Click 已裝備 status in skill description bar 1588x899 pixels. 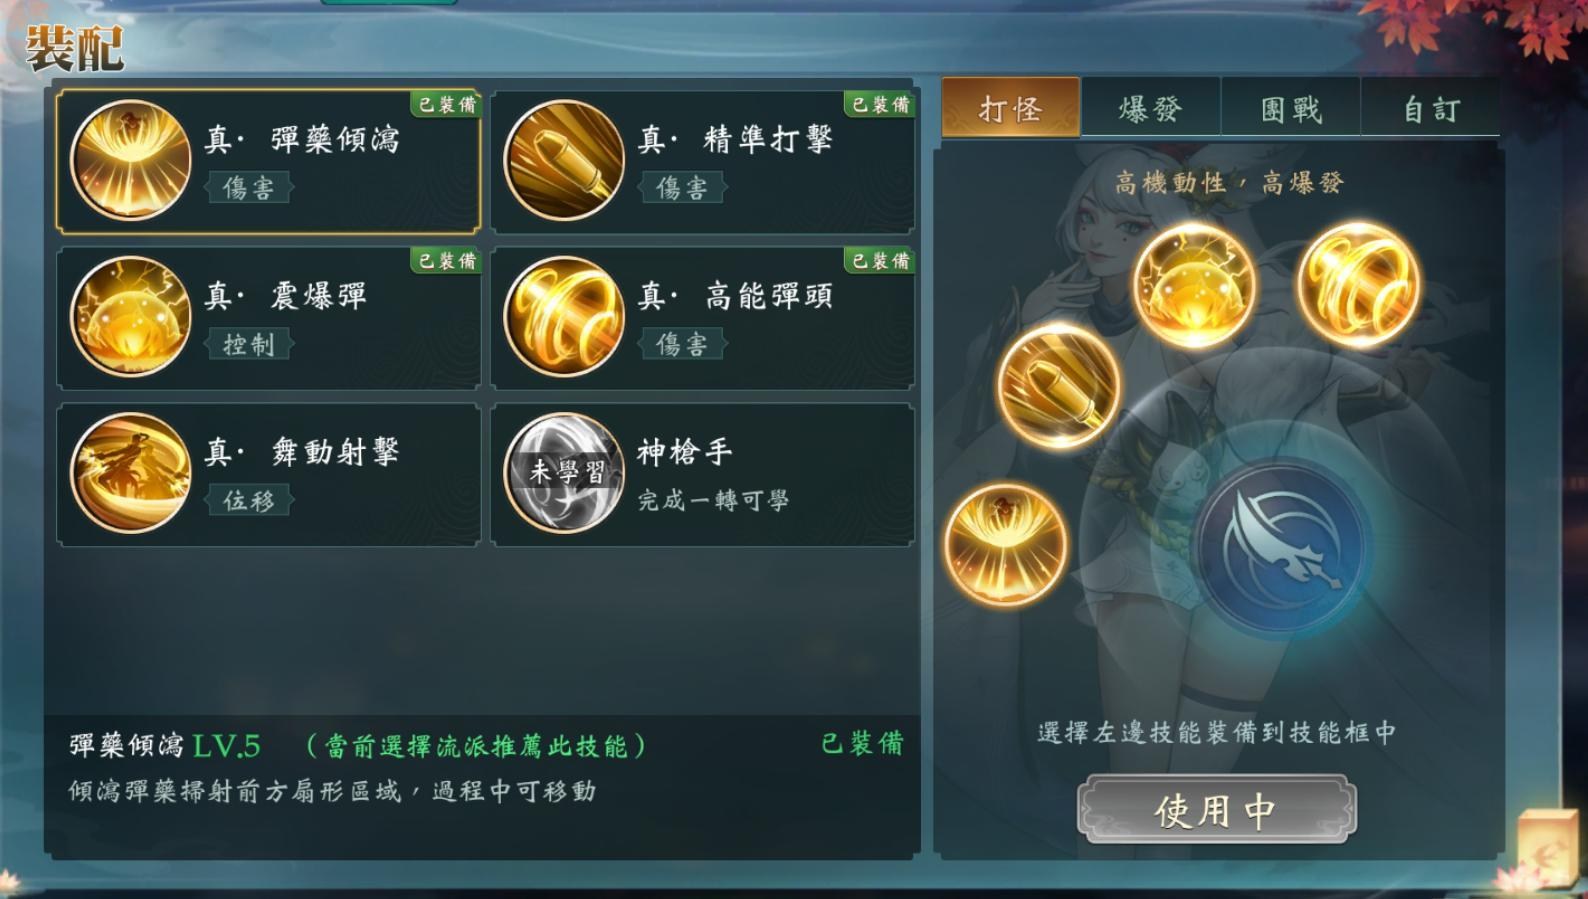point(862,743)
